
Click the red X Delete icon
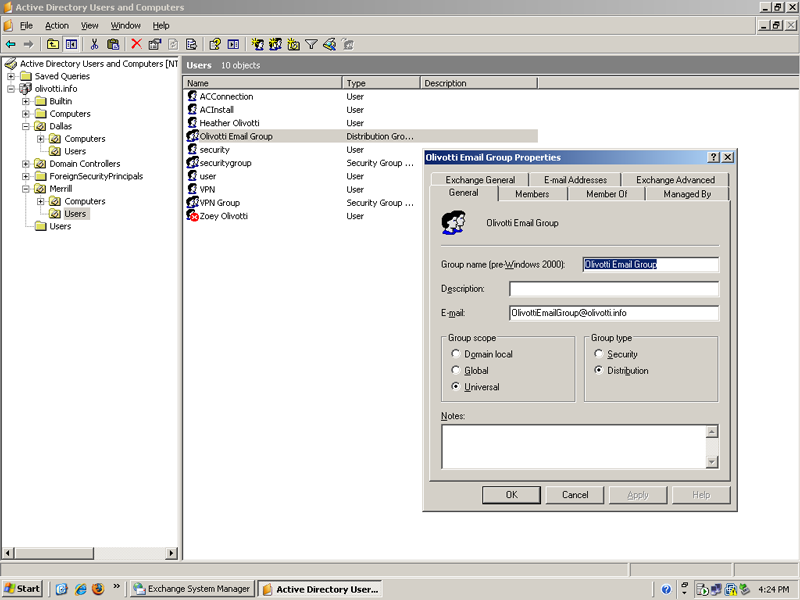click(136, 44)
